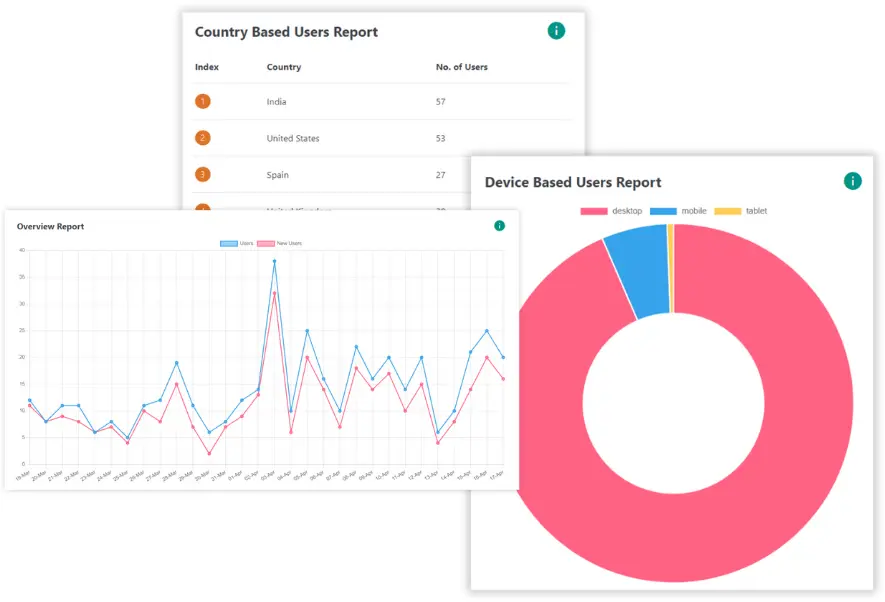Click the user count 53 for United States
This screenshot has width=885, height=602.
pyautogui.click(x=440, y=138)
